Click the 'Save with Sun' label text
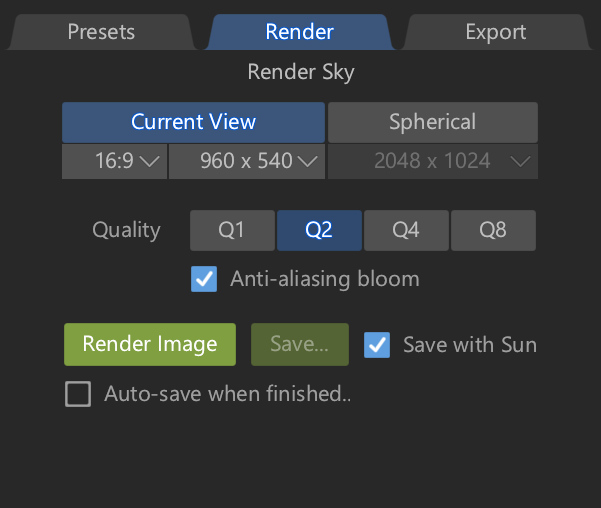This screenshot has height=508, width=601. (x=469, y=345)
